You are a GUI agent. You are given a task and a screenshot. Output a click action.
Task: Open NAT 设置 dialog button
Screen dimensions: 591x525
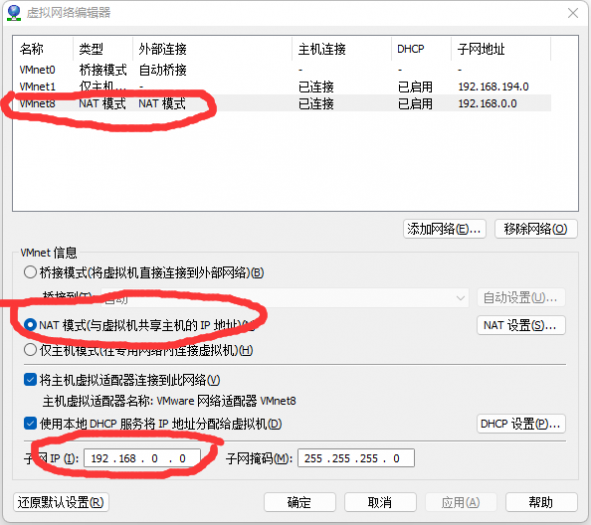tap(521, 325)
